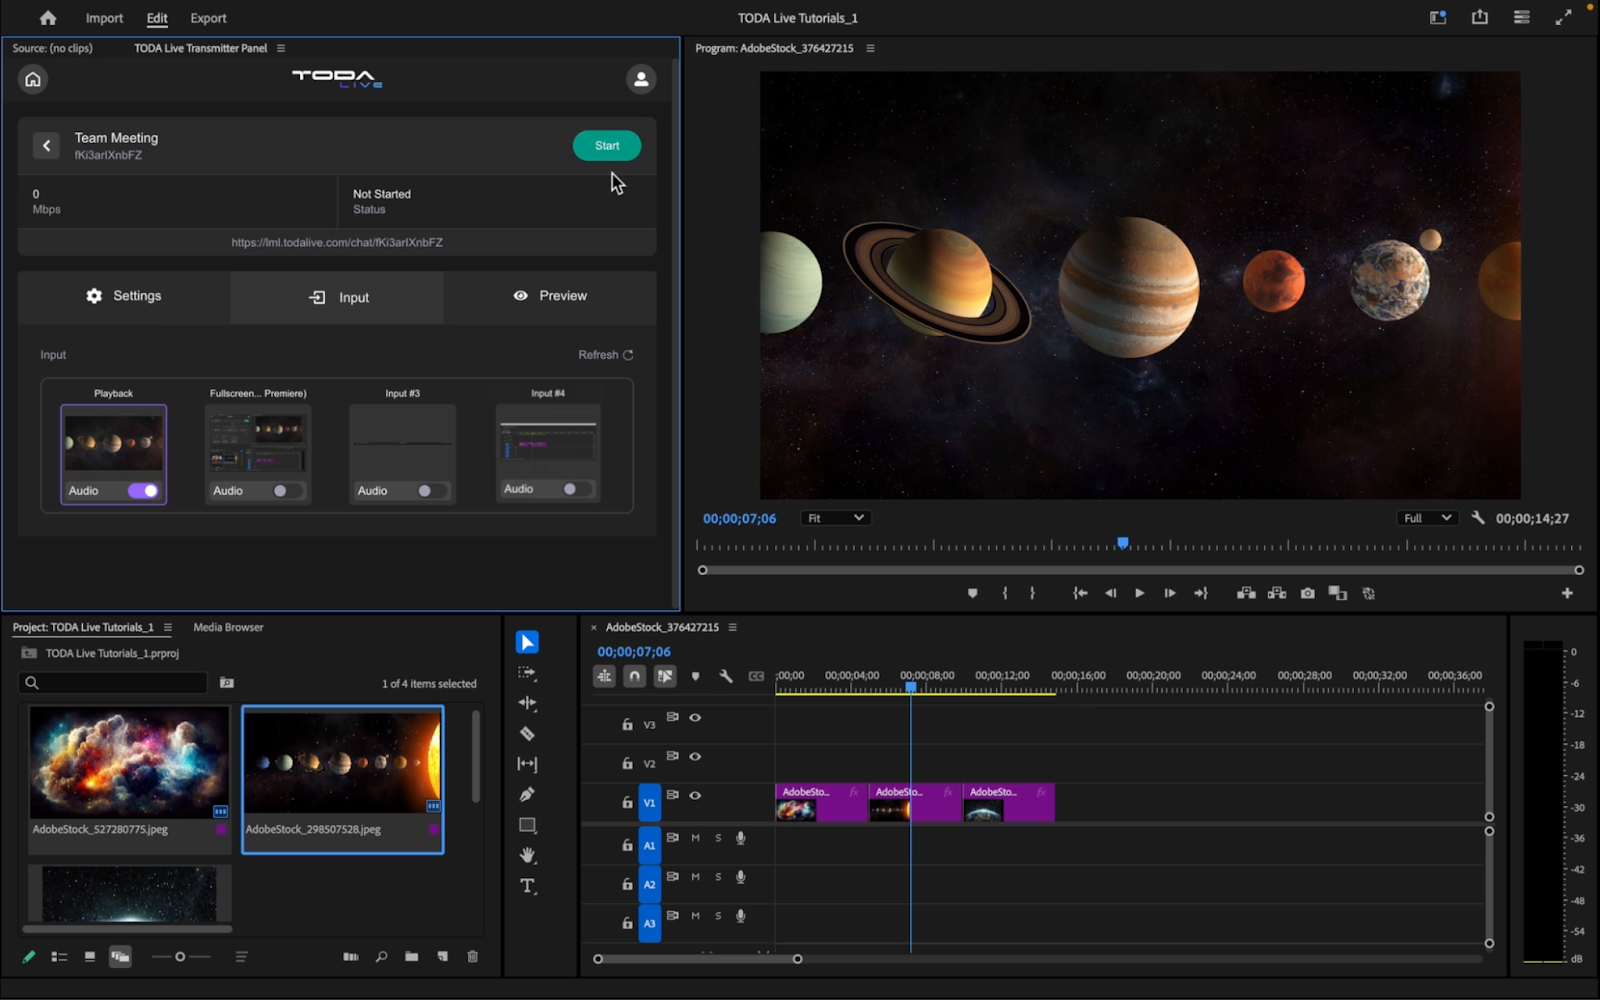The width and height of the screenshot is (1600, 1000).
Task: Toggle Audio switch for Playback input
Action: click(143, 491)
